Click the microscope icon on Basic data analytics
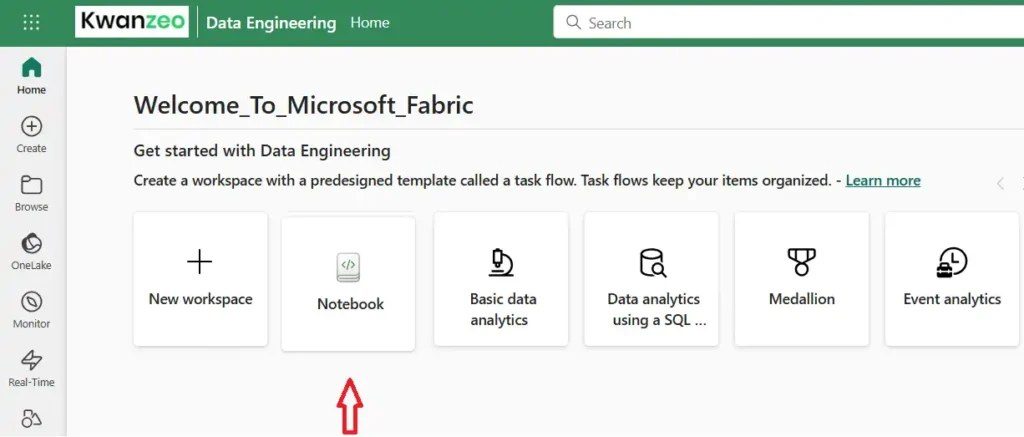This screenshot has width=1024, height=437. click(501, 262)
